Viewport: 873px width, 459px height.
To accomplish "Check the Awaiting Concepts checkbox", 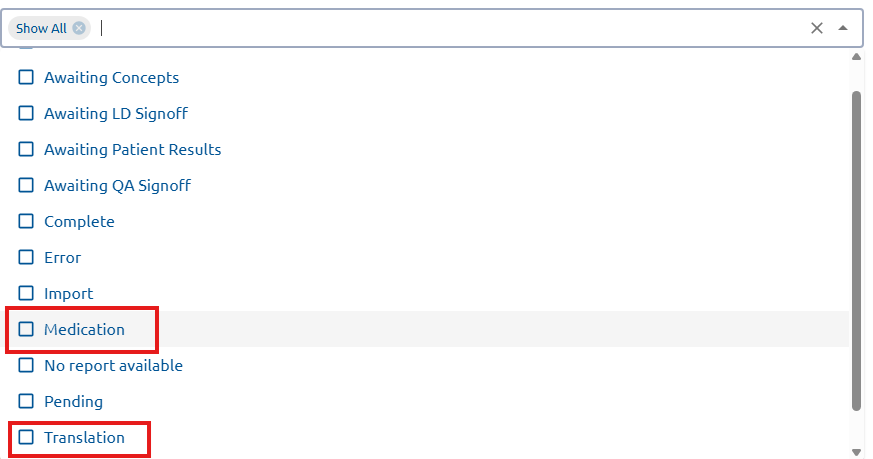I will coord(26,77).
